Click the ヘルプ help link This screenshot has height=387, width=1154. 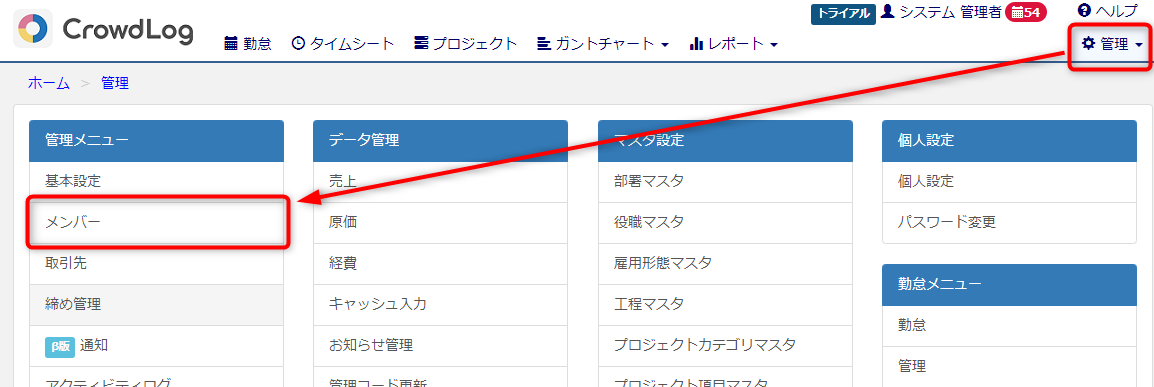click(1107, 10)
